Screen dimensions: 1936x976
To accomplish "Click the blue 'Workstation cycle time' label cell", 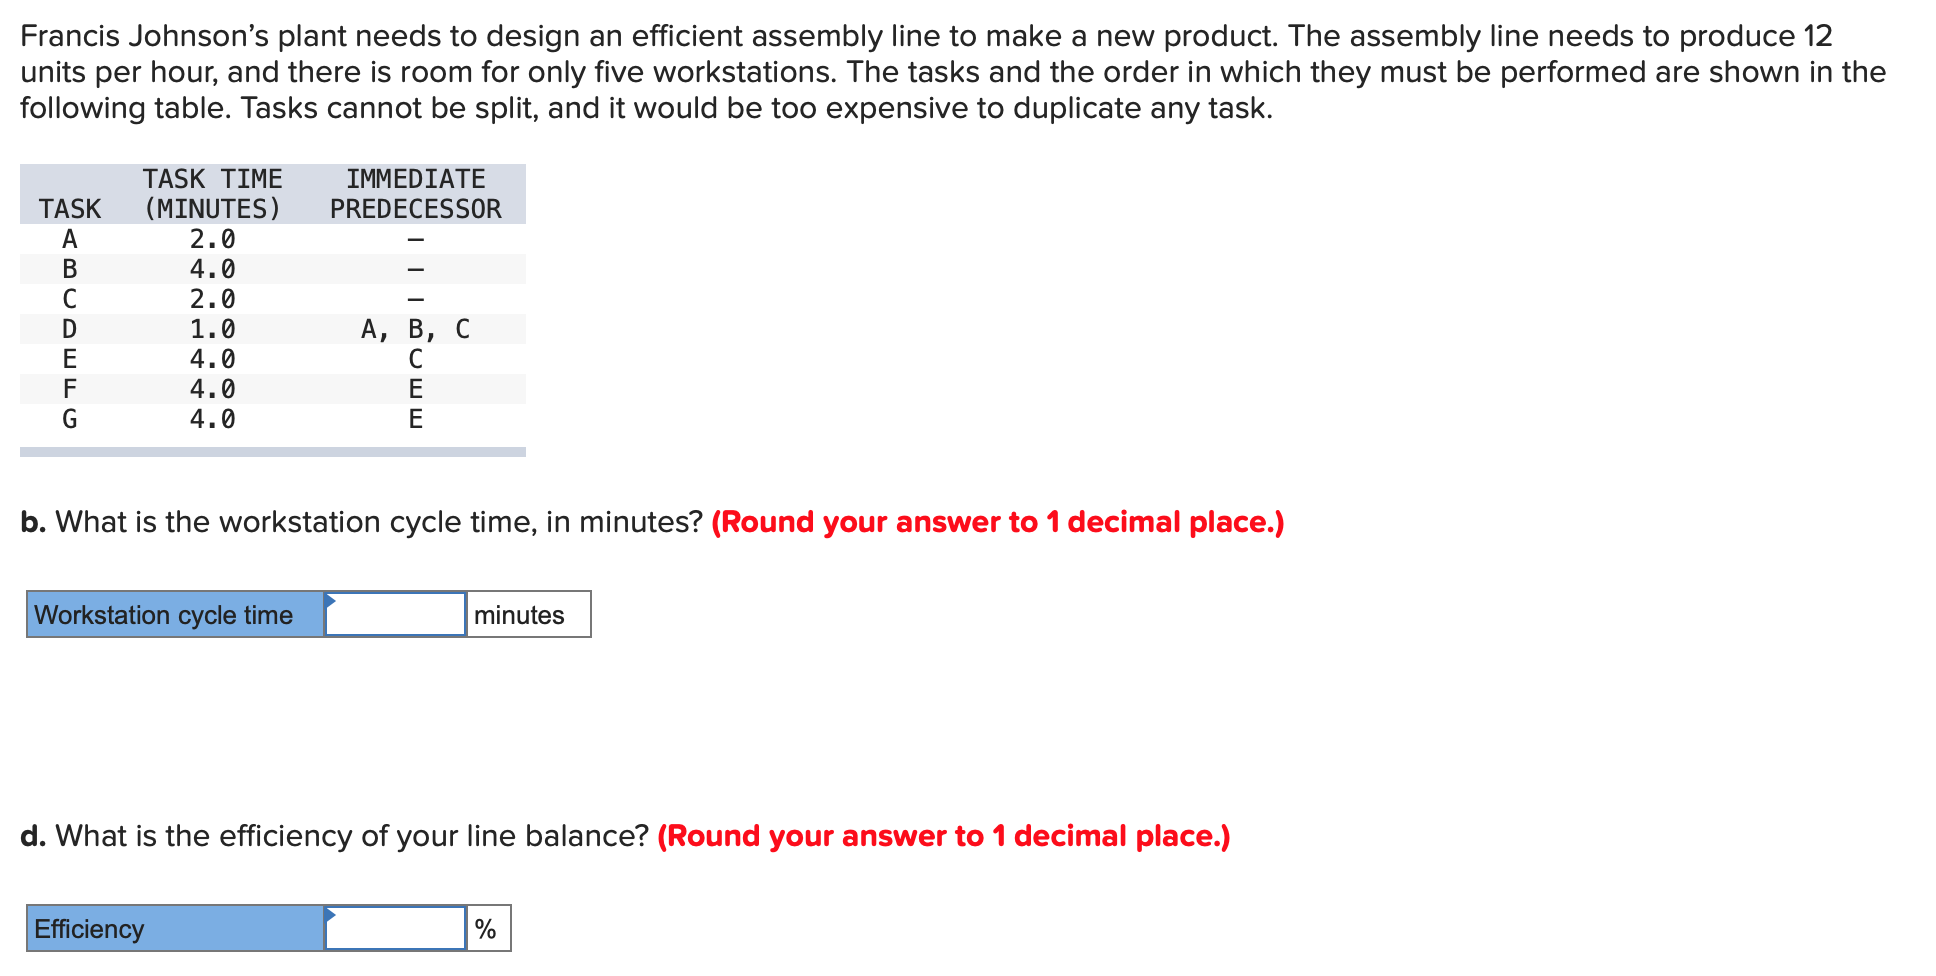I will (175, 614).
